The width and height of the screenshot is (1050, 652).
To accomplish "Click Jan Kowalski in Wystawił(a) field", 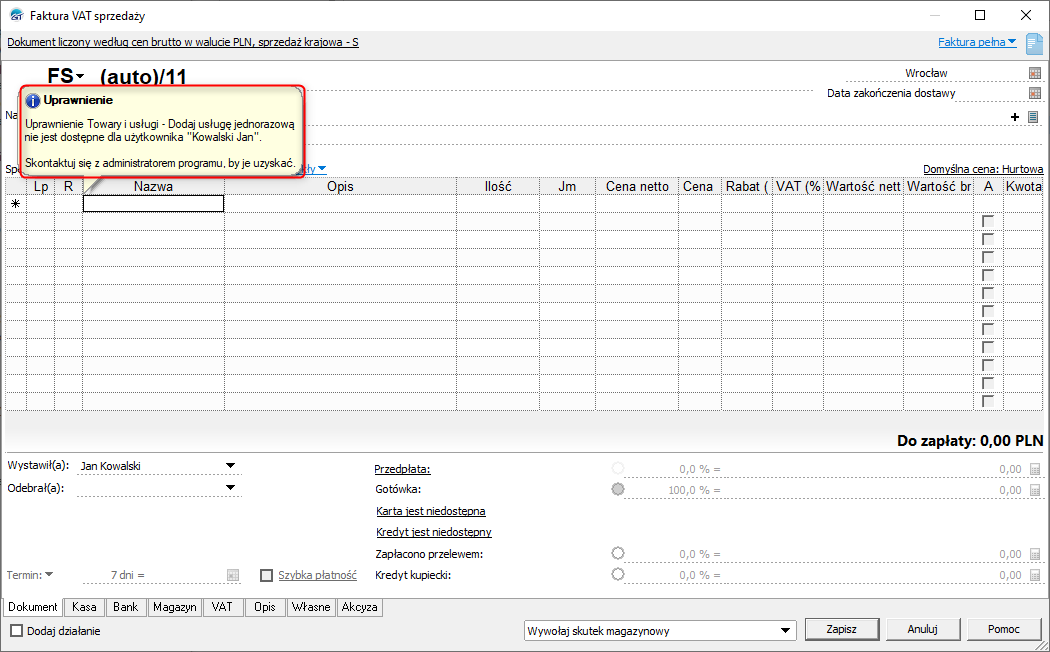I will click(x=110, y=467).
